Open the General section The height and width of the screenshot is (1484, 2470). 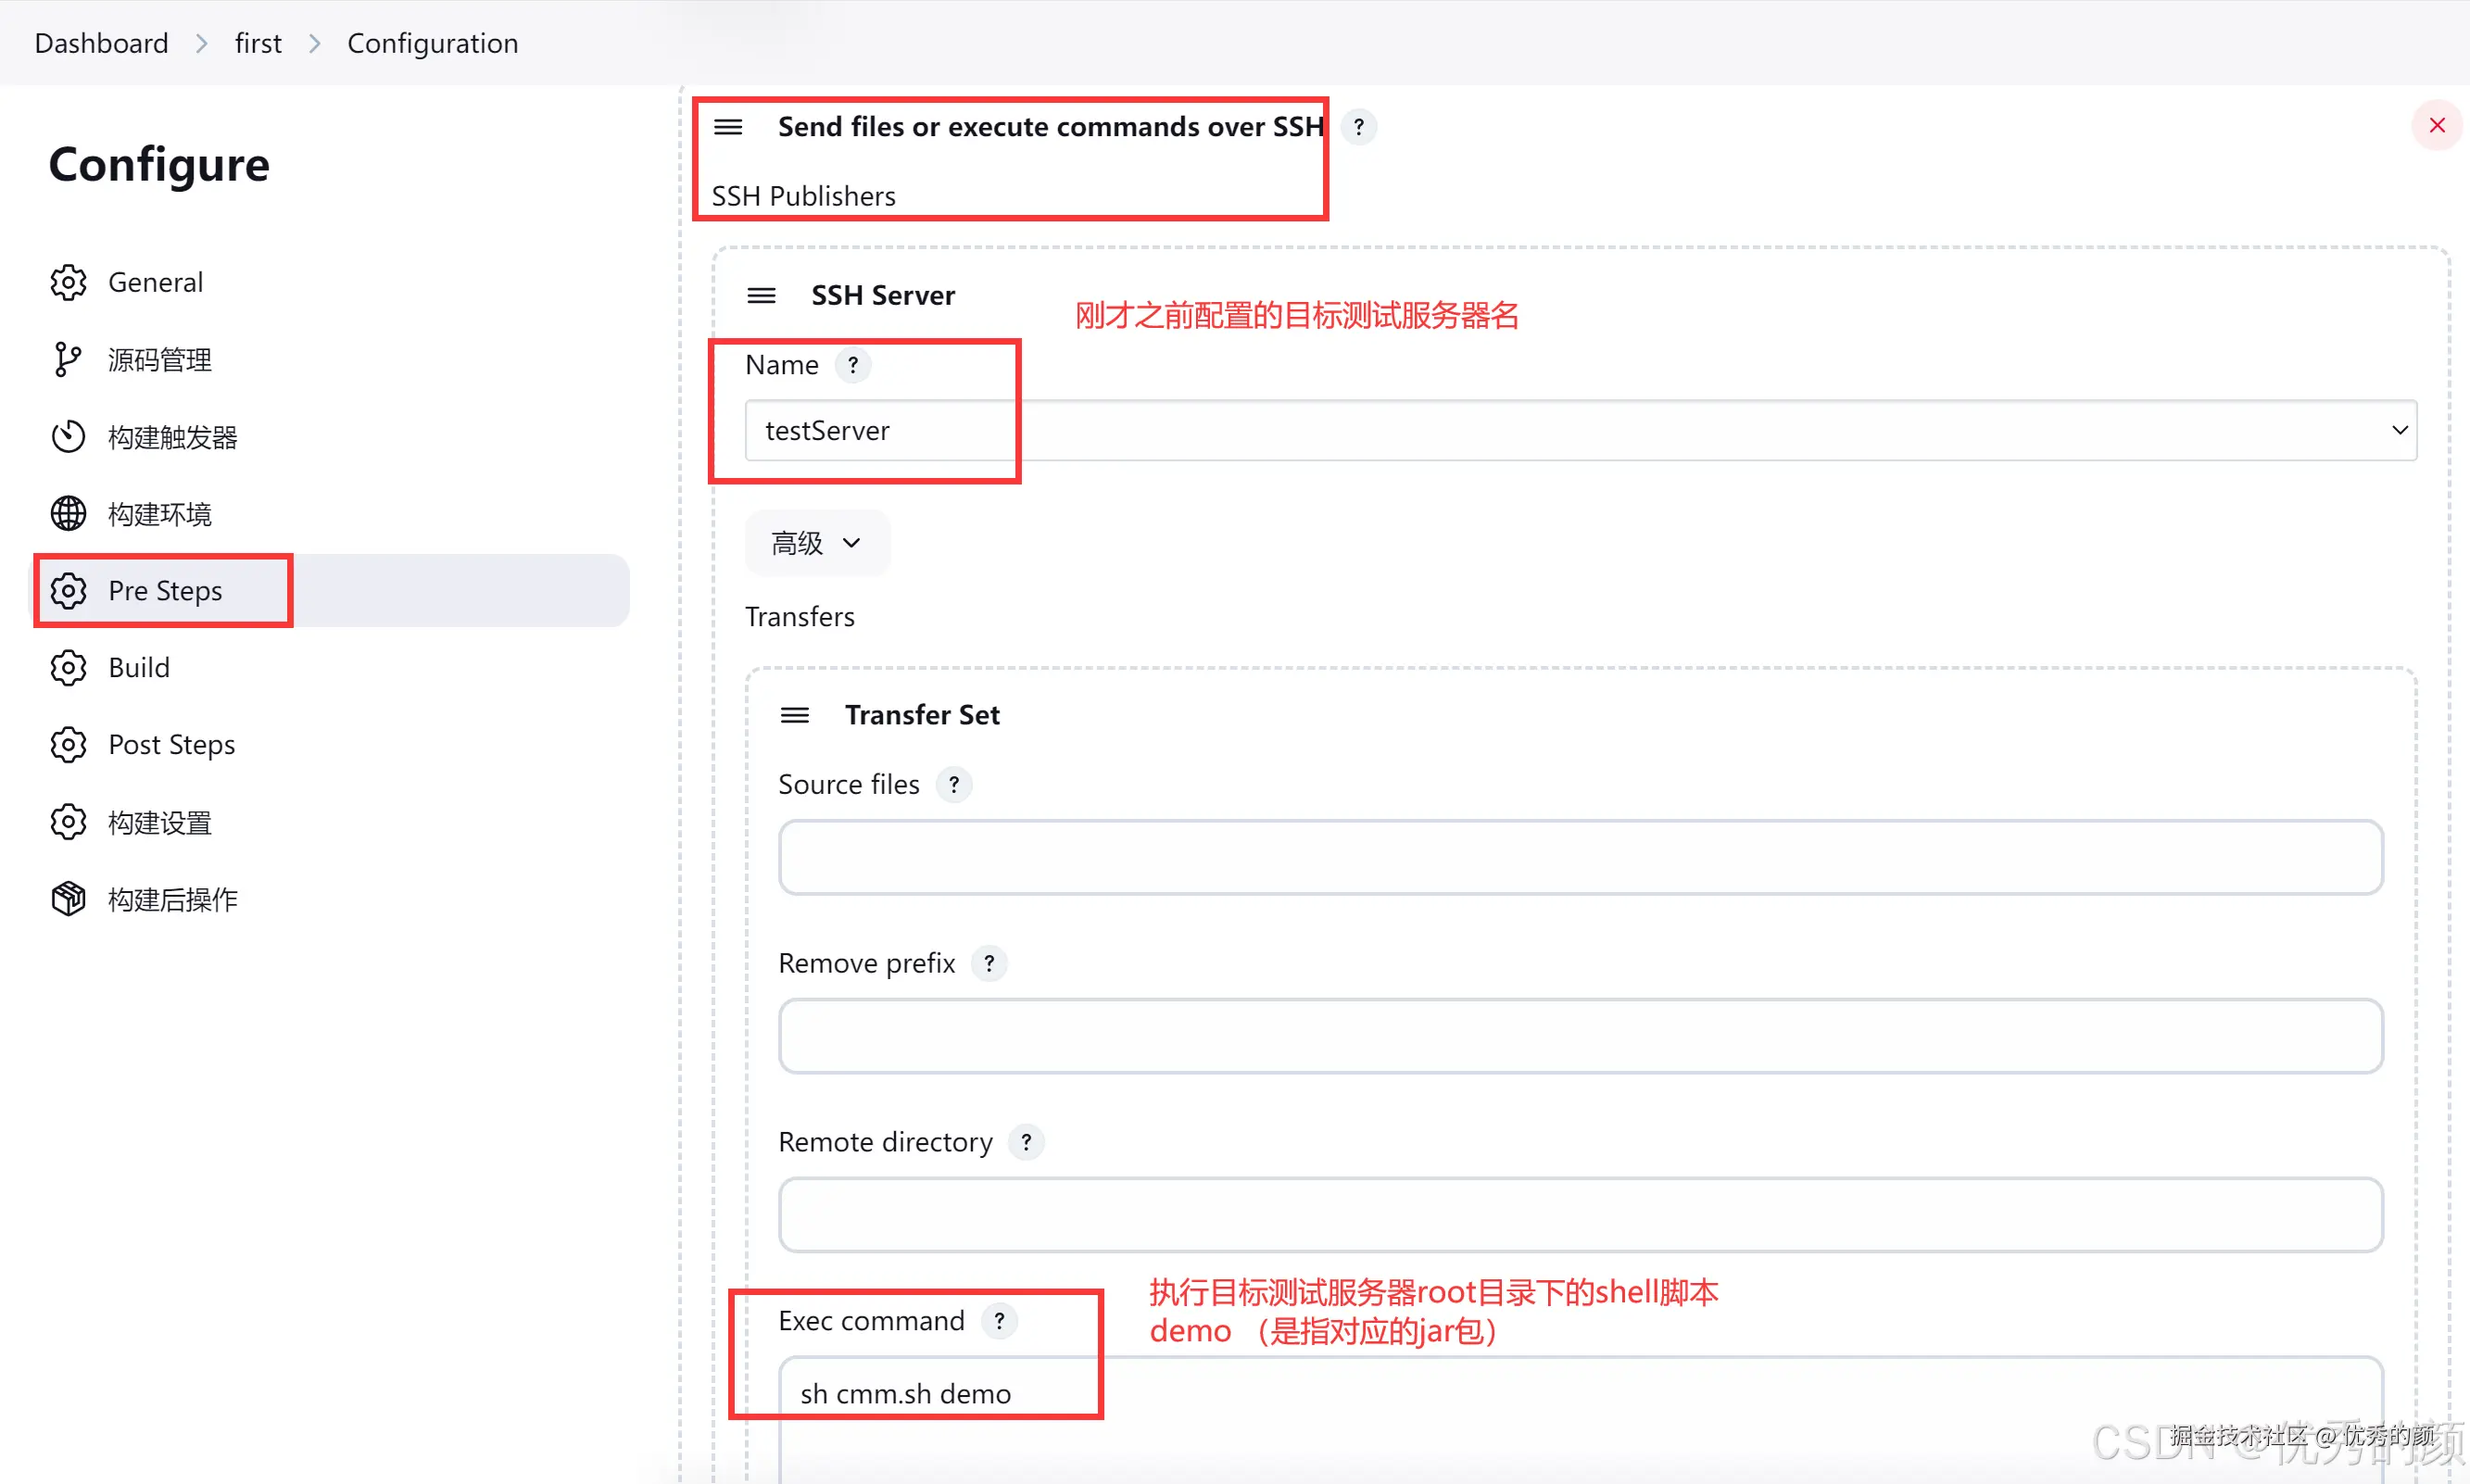click(155, 283)
